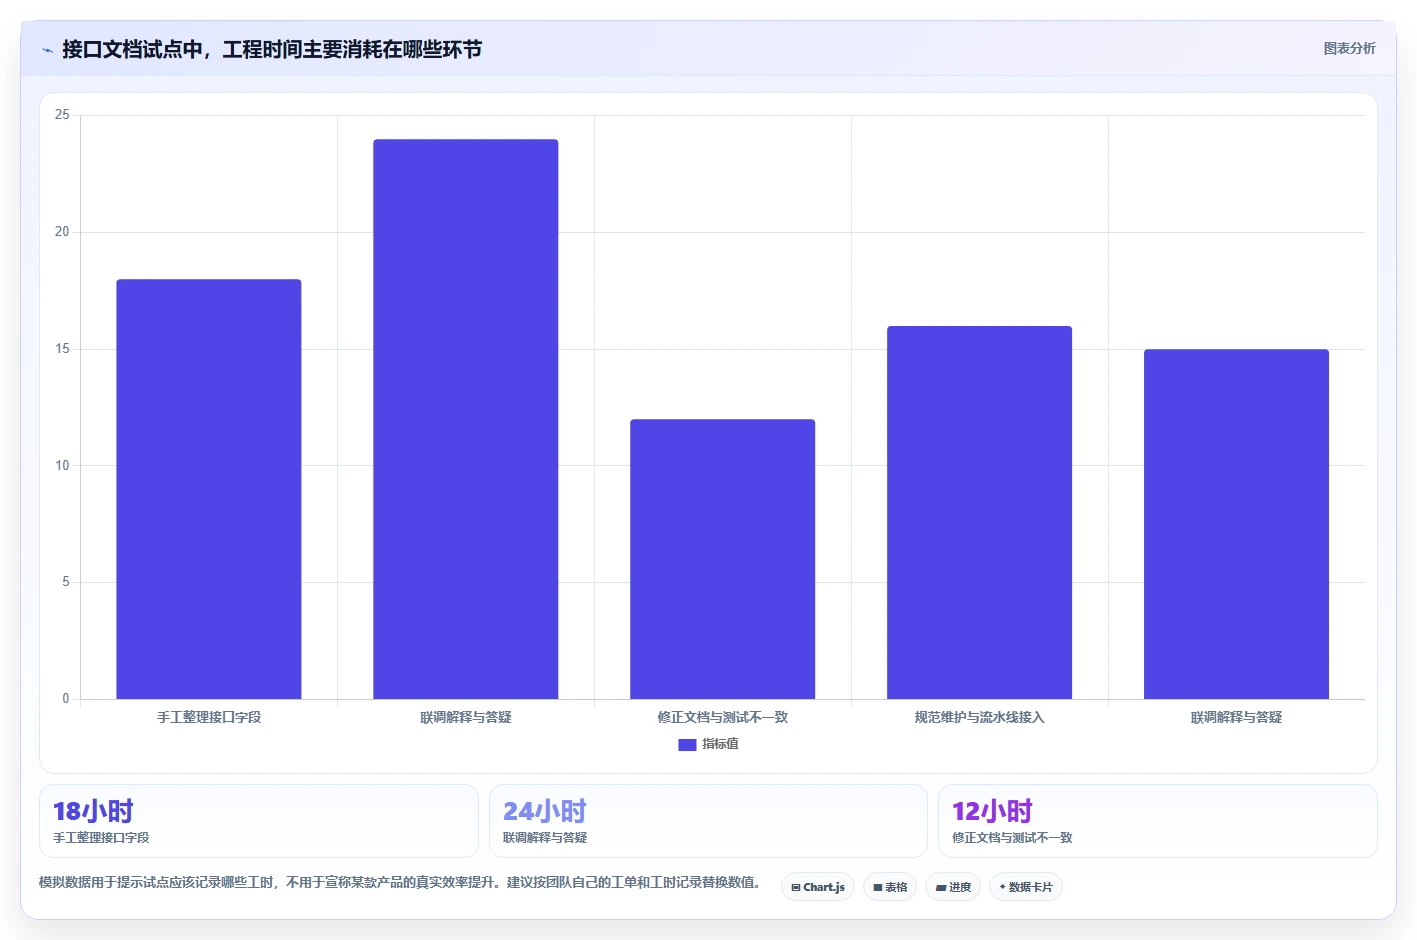Click the icon inside the Chart.js tag
This screenshot has height=940, width=1417.
796,888
